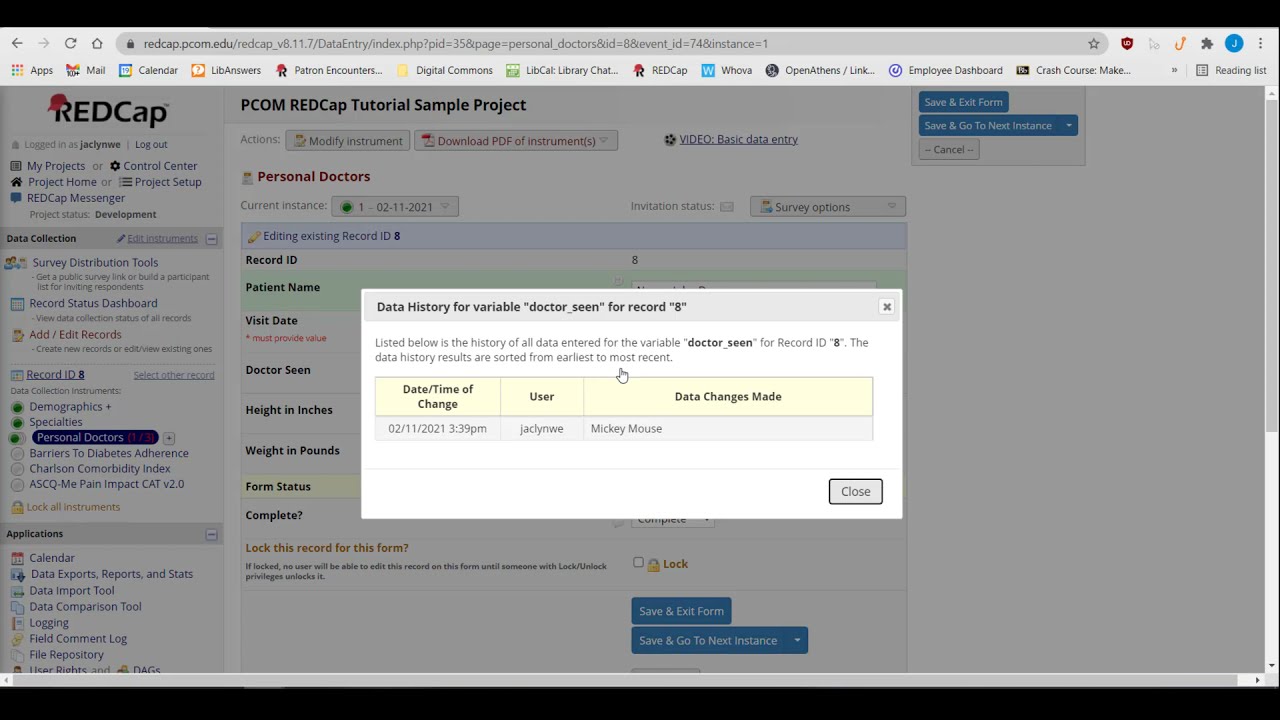
Task: Open the Logging application
Action: 49,622
